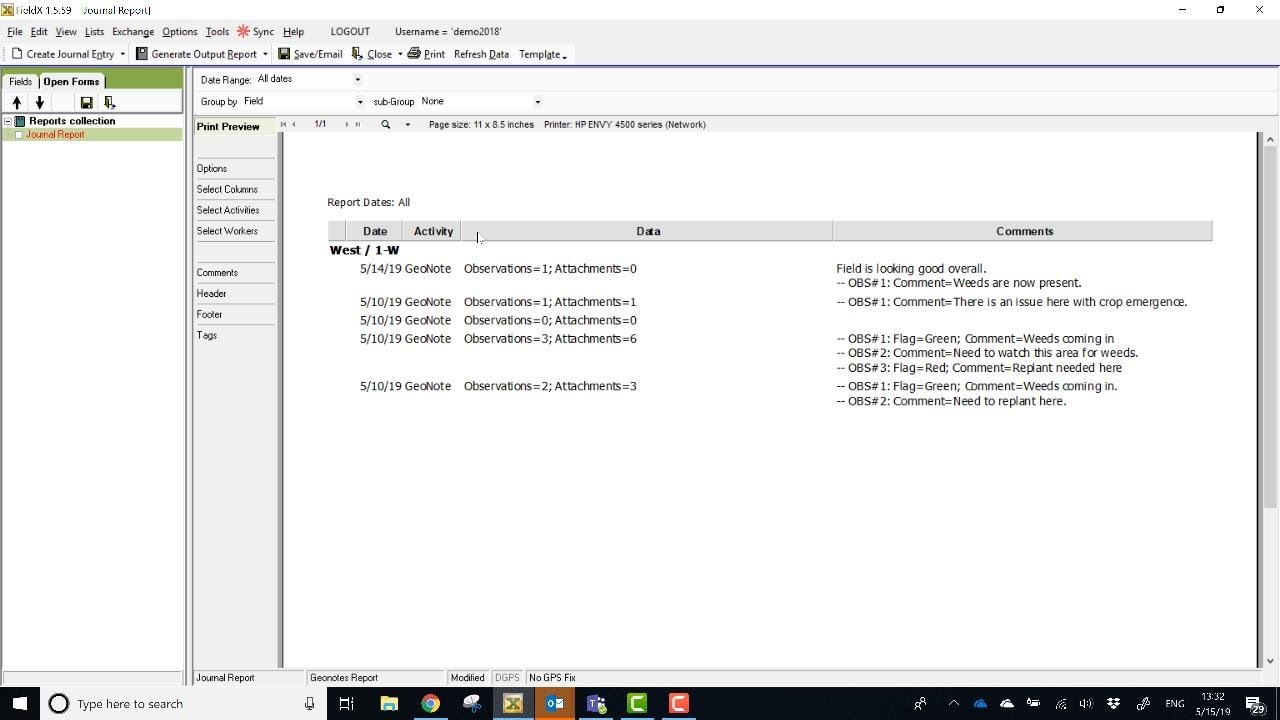Open the Close button dropdown arrow
This screenshot has width=1280, height=720.
click(400, 54)
